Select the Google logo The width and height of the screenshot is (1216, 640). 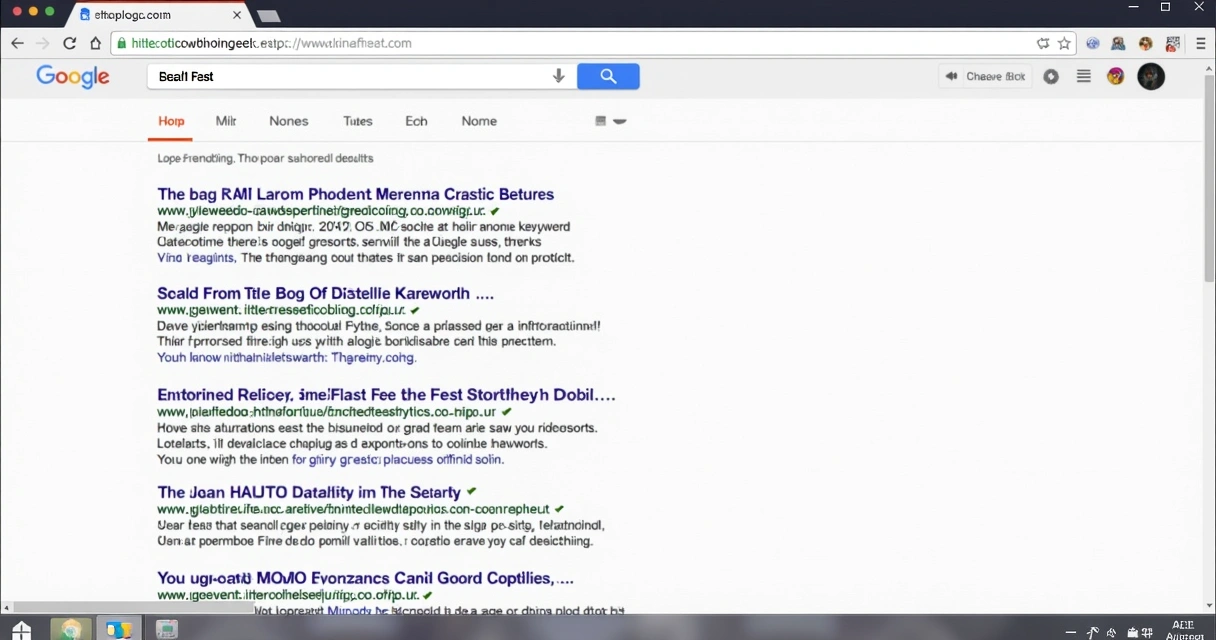coord(72,76)
